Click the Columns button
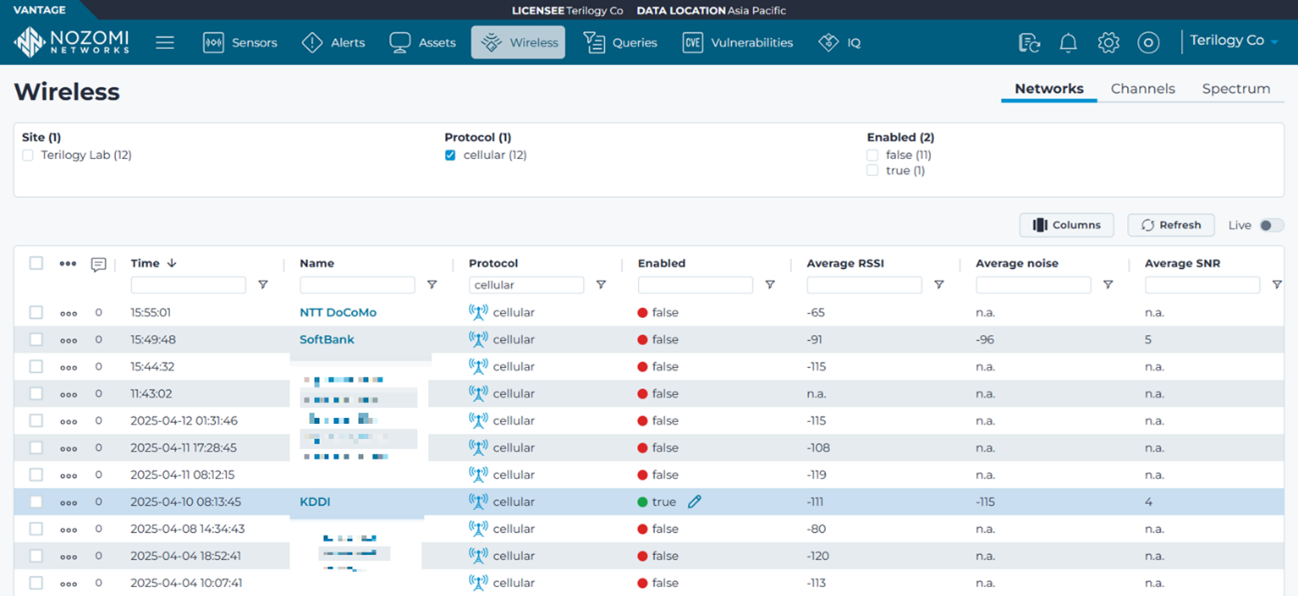1298x596 pixels. 1067,225
